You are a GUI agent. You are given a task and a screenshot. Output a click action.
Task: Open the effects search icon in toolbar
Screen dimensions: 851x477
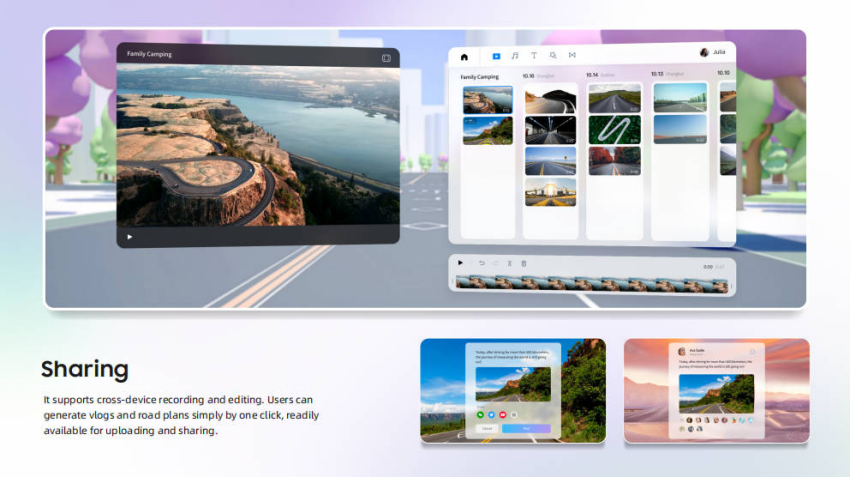(x=552, y=55)
